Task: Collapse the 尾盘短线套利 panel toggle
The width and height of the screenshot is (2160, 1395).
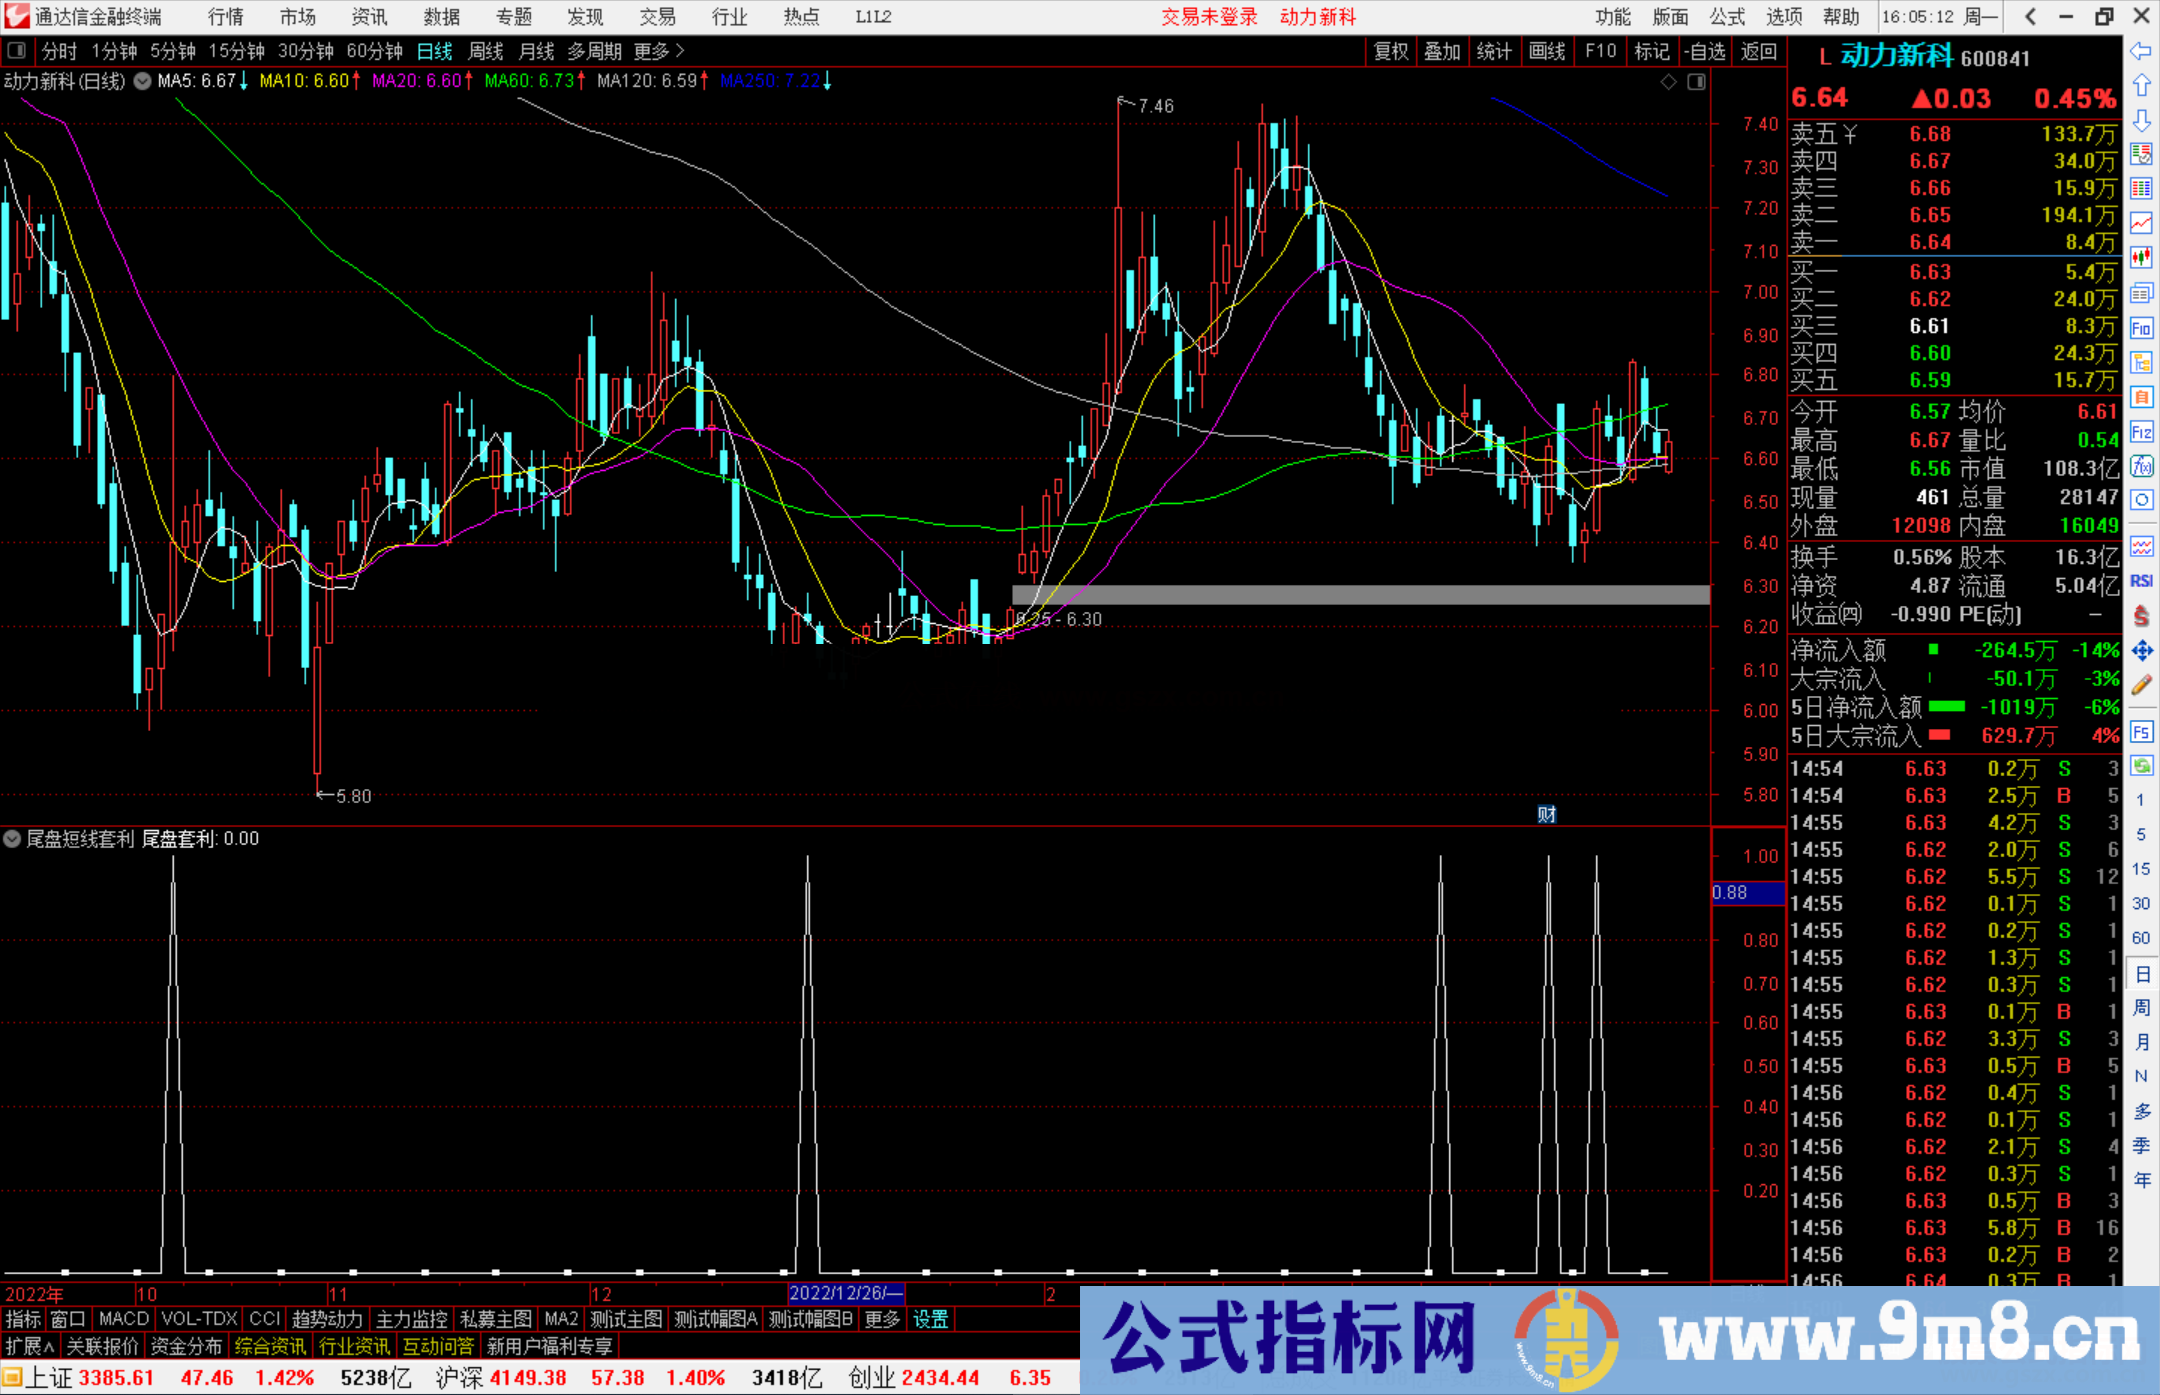Action: 12,839
